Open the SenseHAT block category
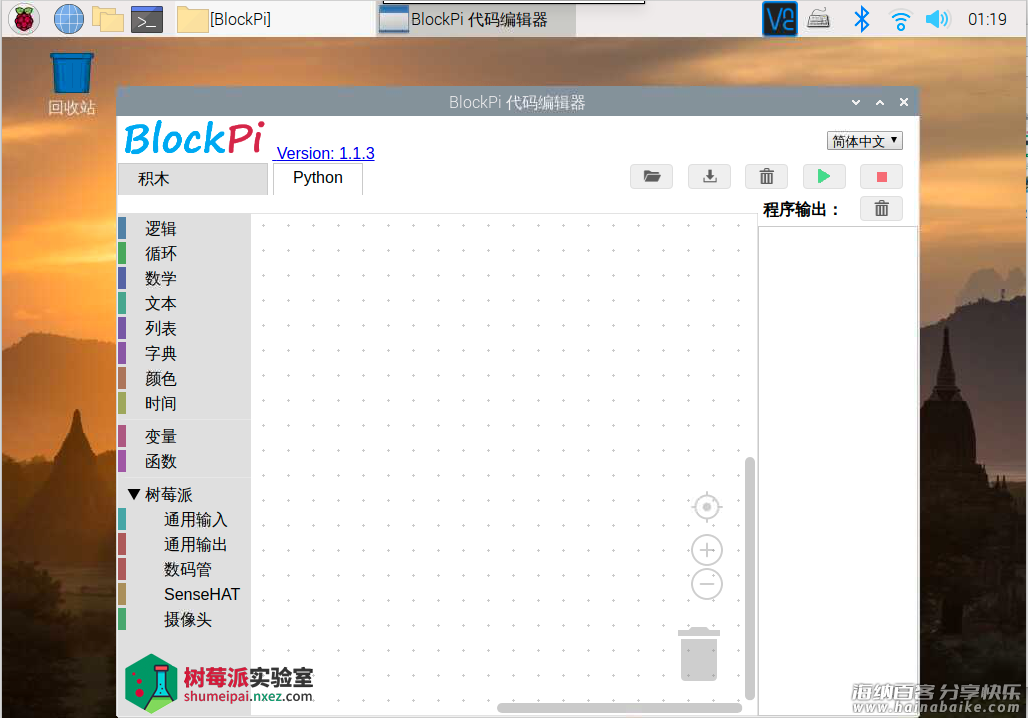Screen dimensions: 1028x718 tap(202, 594)
